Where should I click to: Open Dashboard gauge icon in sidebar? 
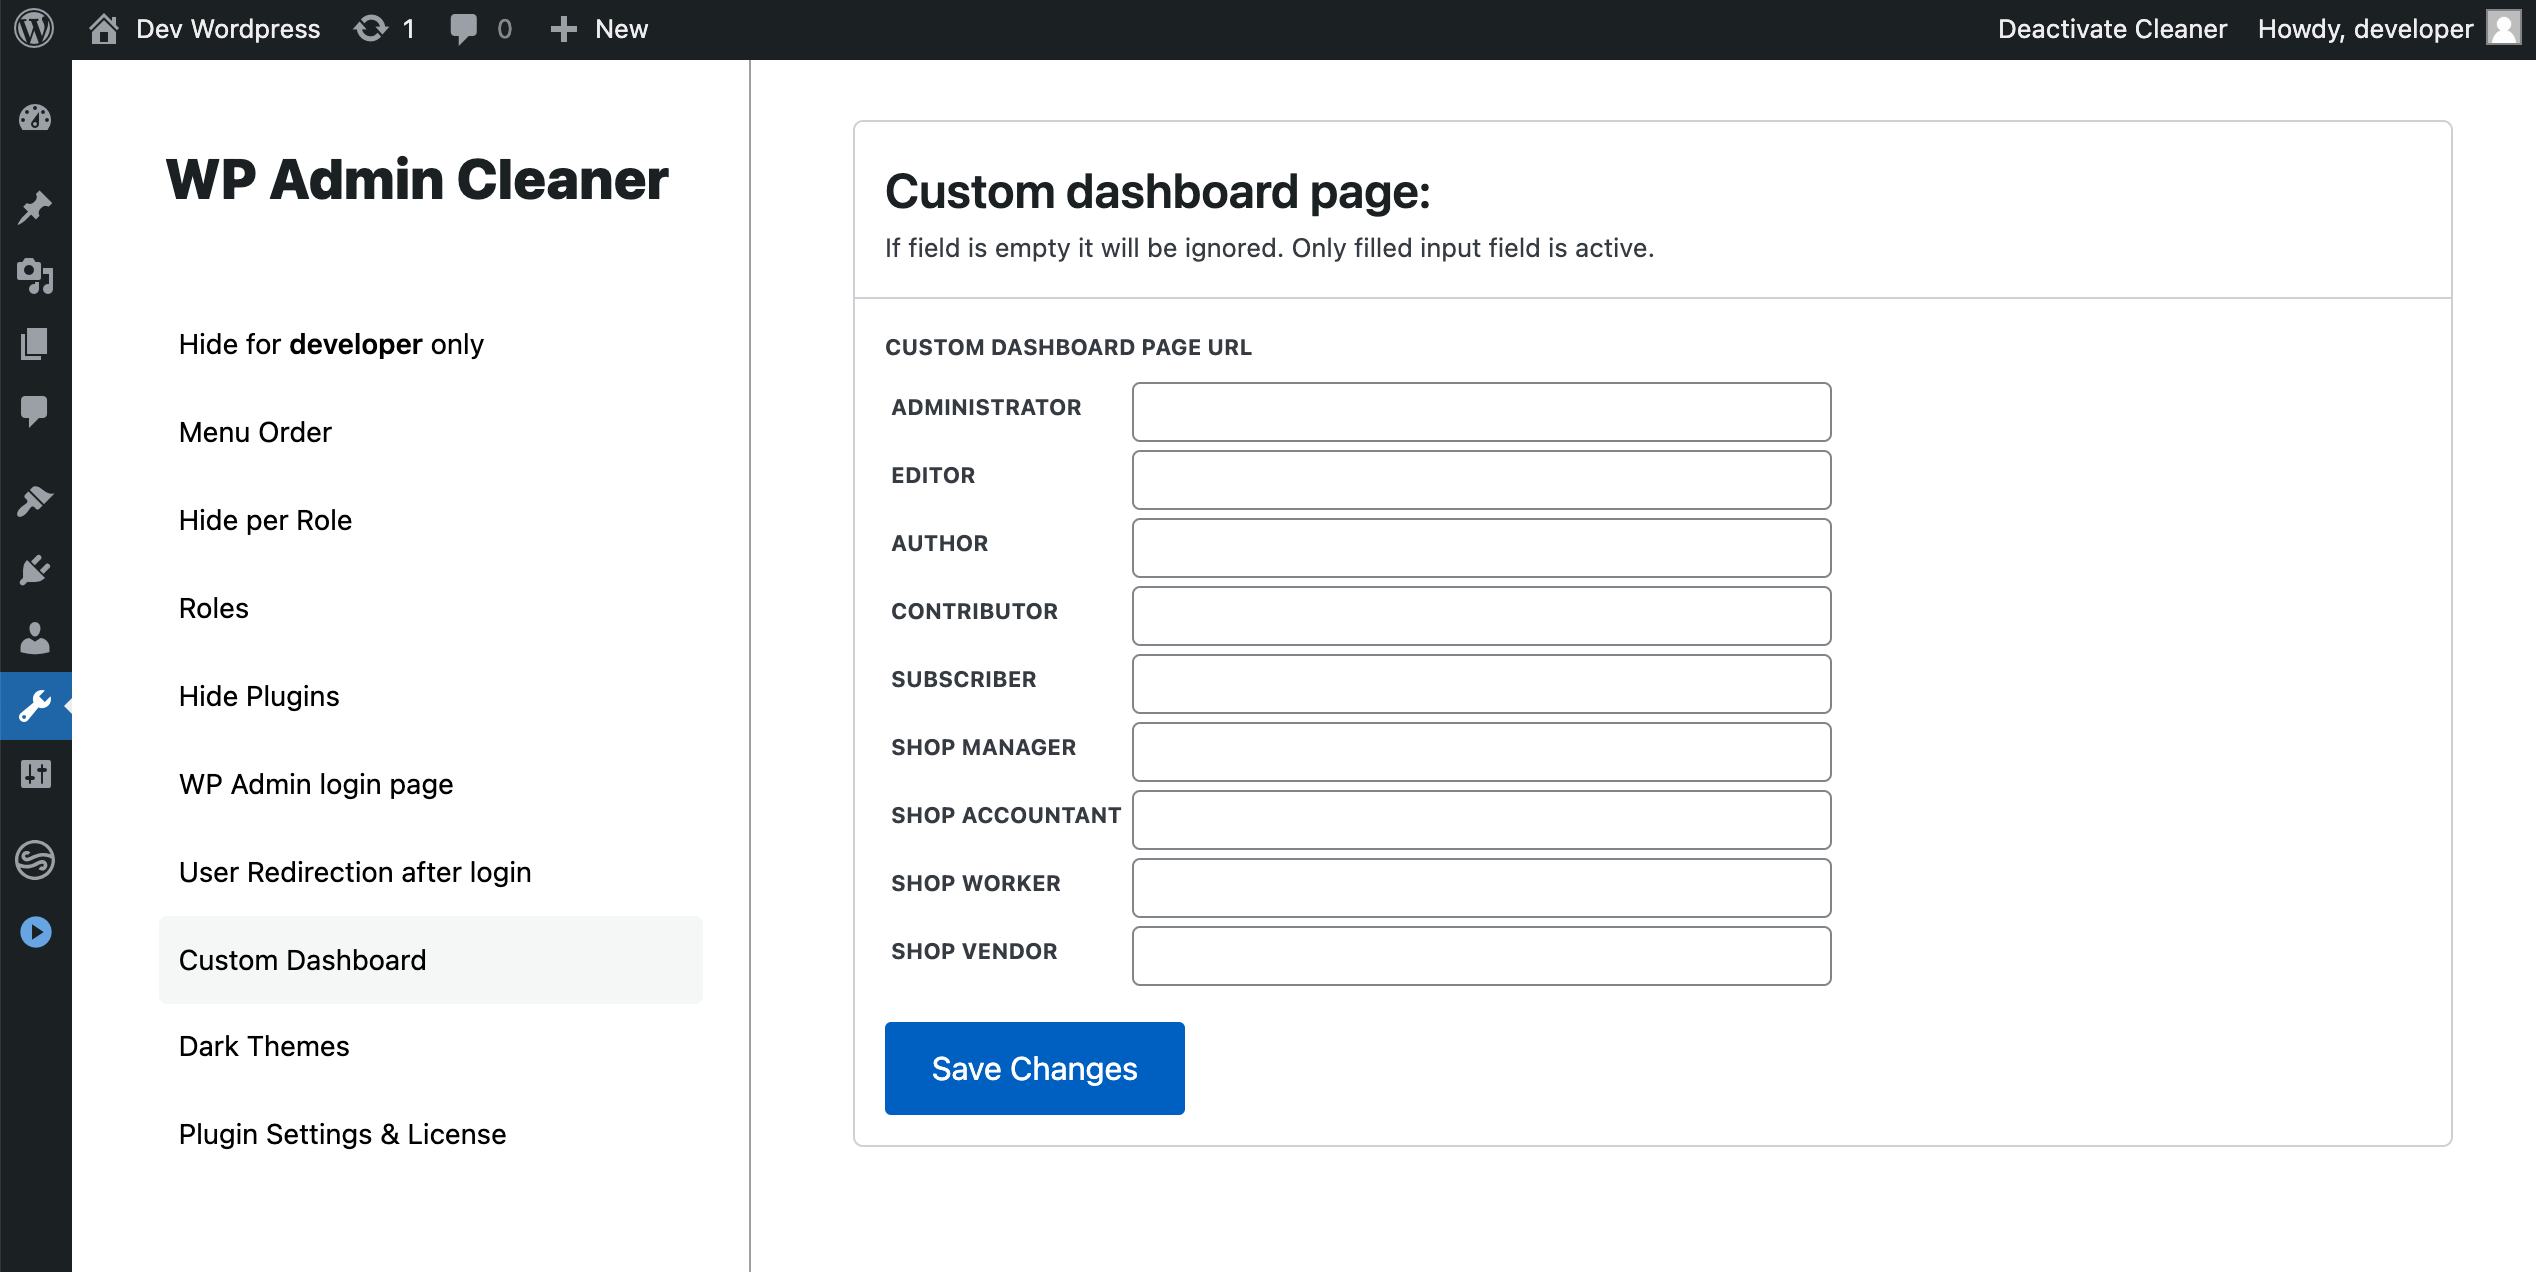pos(35,118)
